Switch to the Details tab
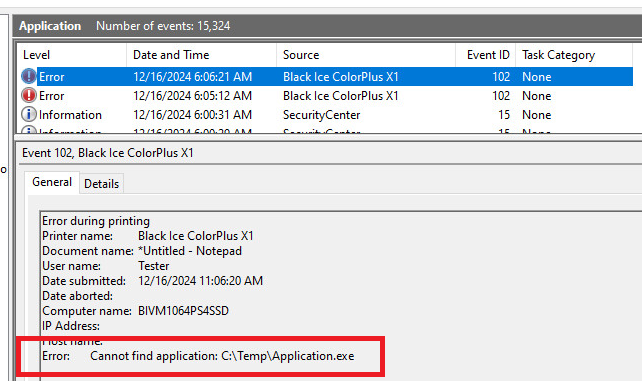 [x=102, y=184]
